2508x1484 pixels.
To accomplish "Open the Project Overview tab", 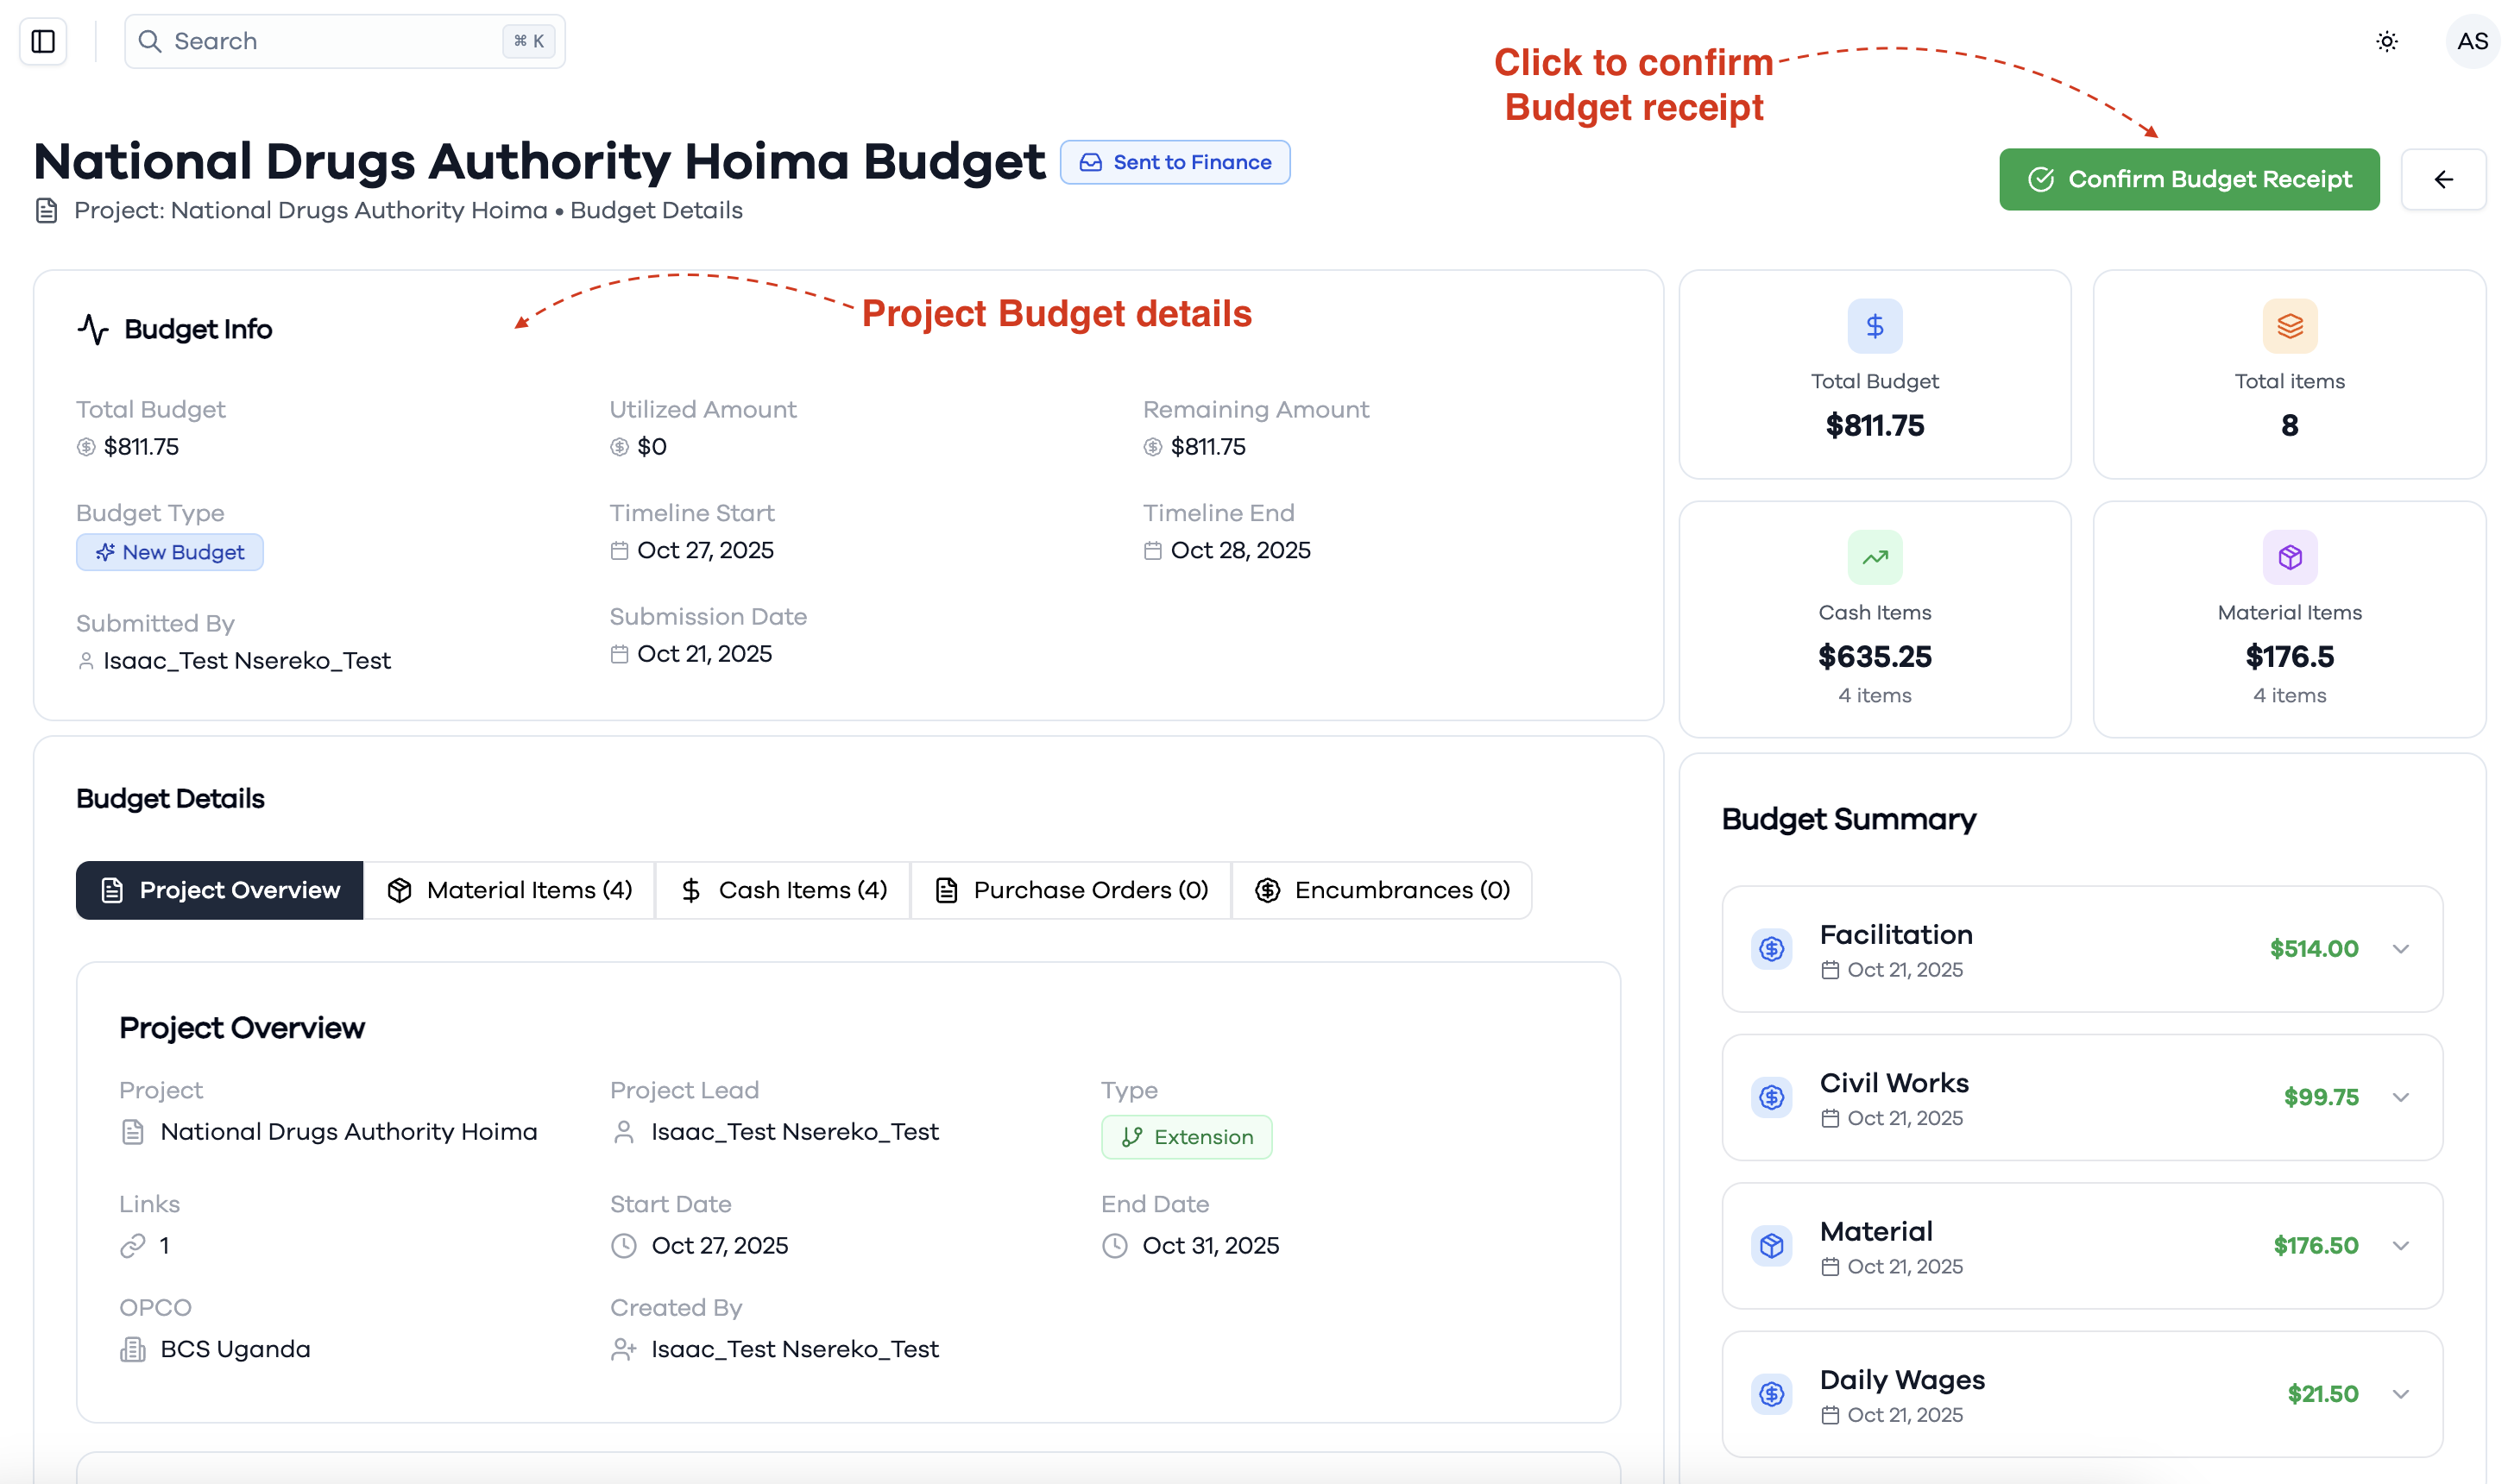I will point(220,890).
